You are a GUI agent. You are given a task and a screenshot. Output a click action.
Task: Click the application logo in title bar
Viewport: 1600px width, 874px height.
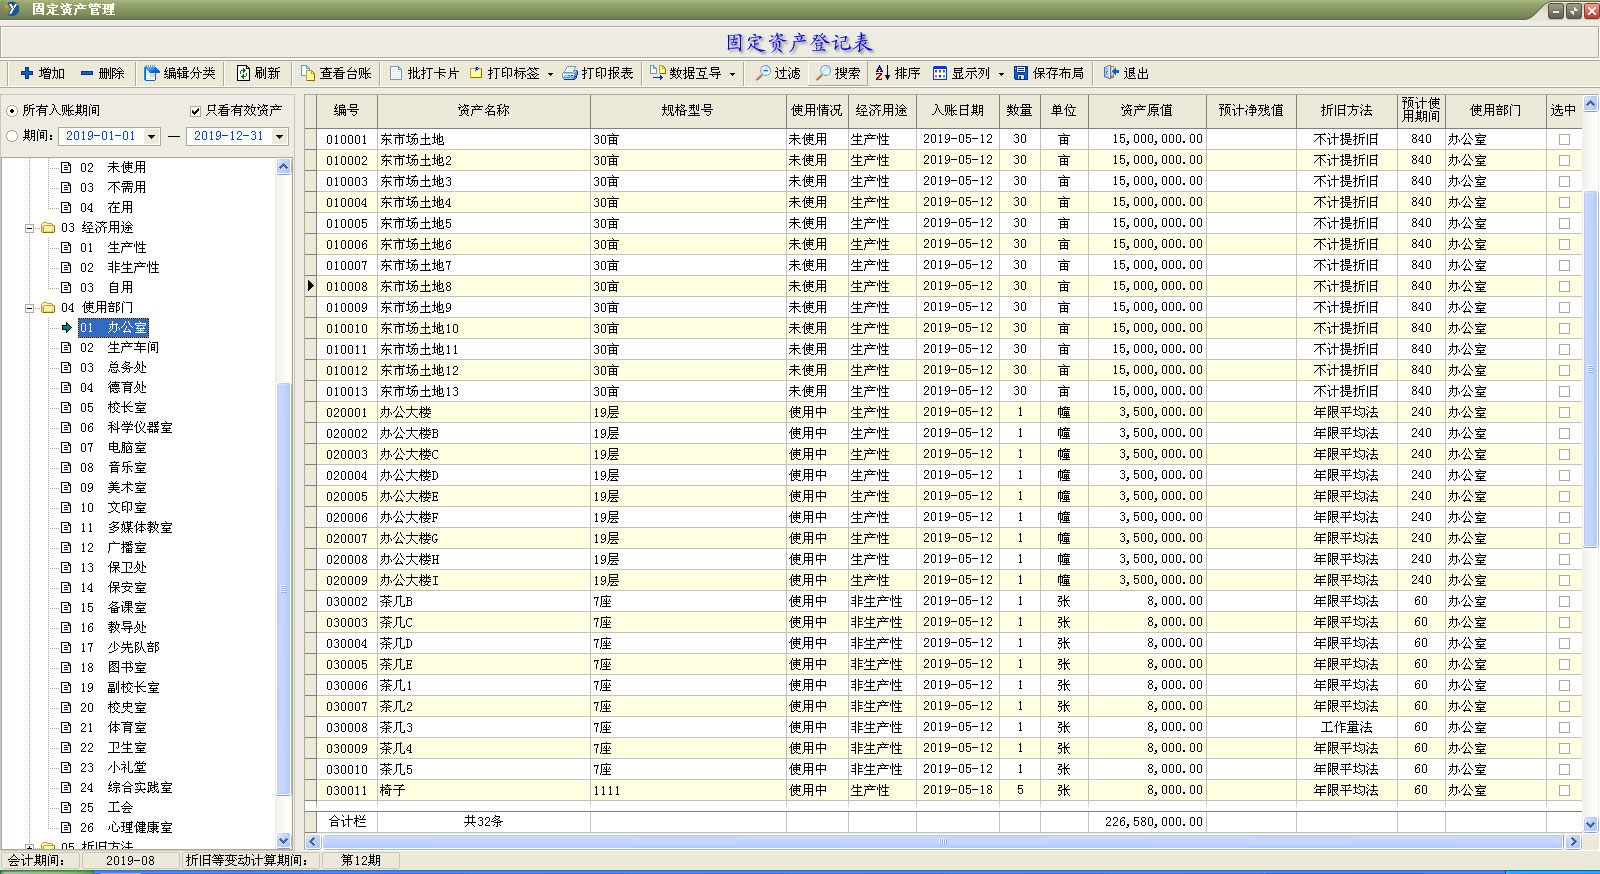click(13, 9)
